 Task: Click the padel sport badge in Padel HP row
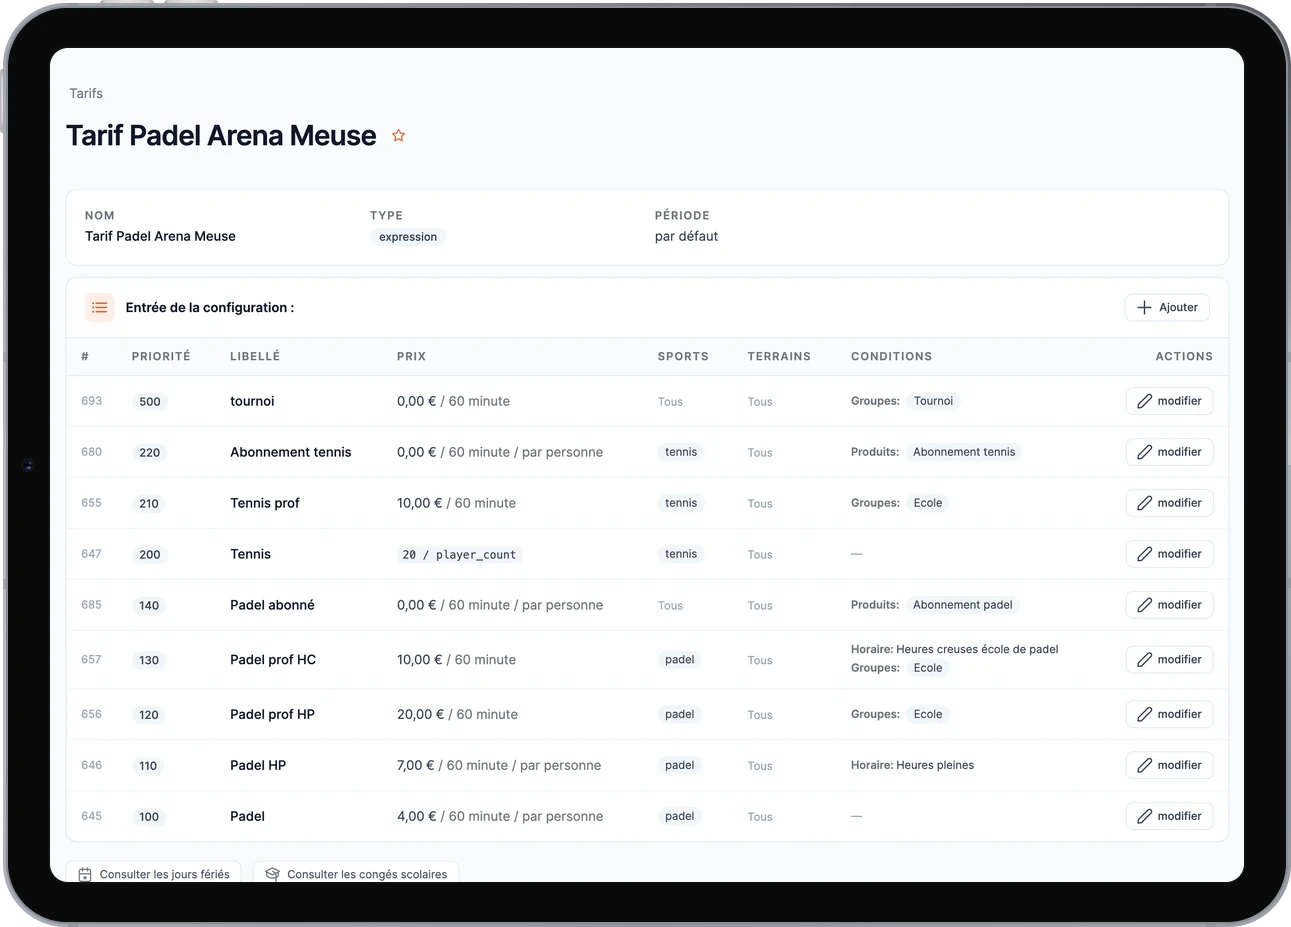tap(680, 765)
